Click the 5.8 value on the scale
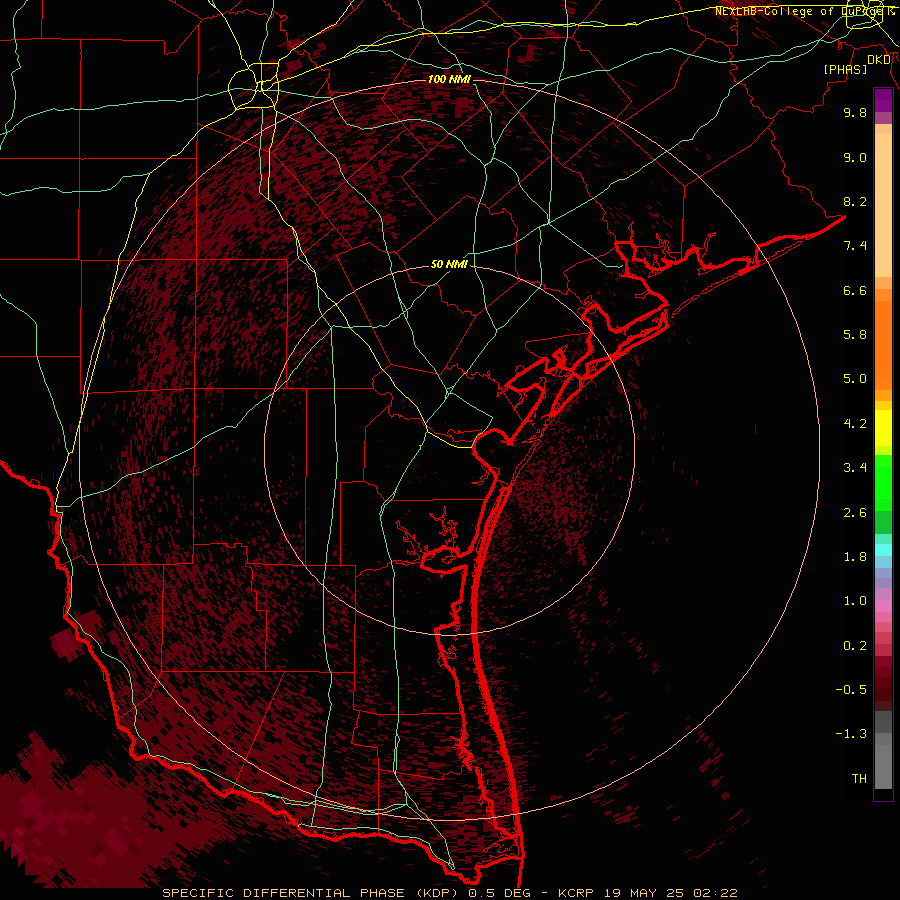This screenshot has height=900, width=900. (855, 335)
